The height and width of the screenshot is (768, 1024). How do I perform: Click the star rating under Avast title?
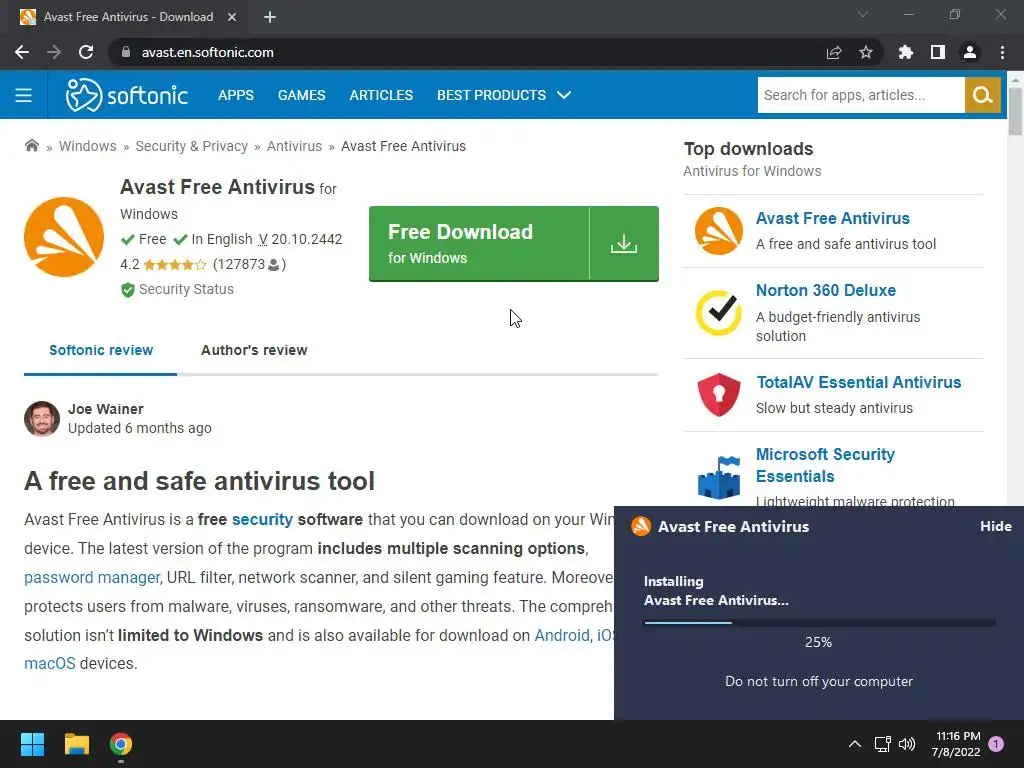174,264
